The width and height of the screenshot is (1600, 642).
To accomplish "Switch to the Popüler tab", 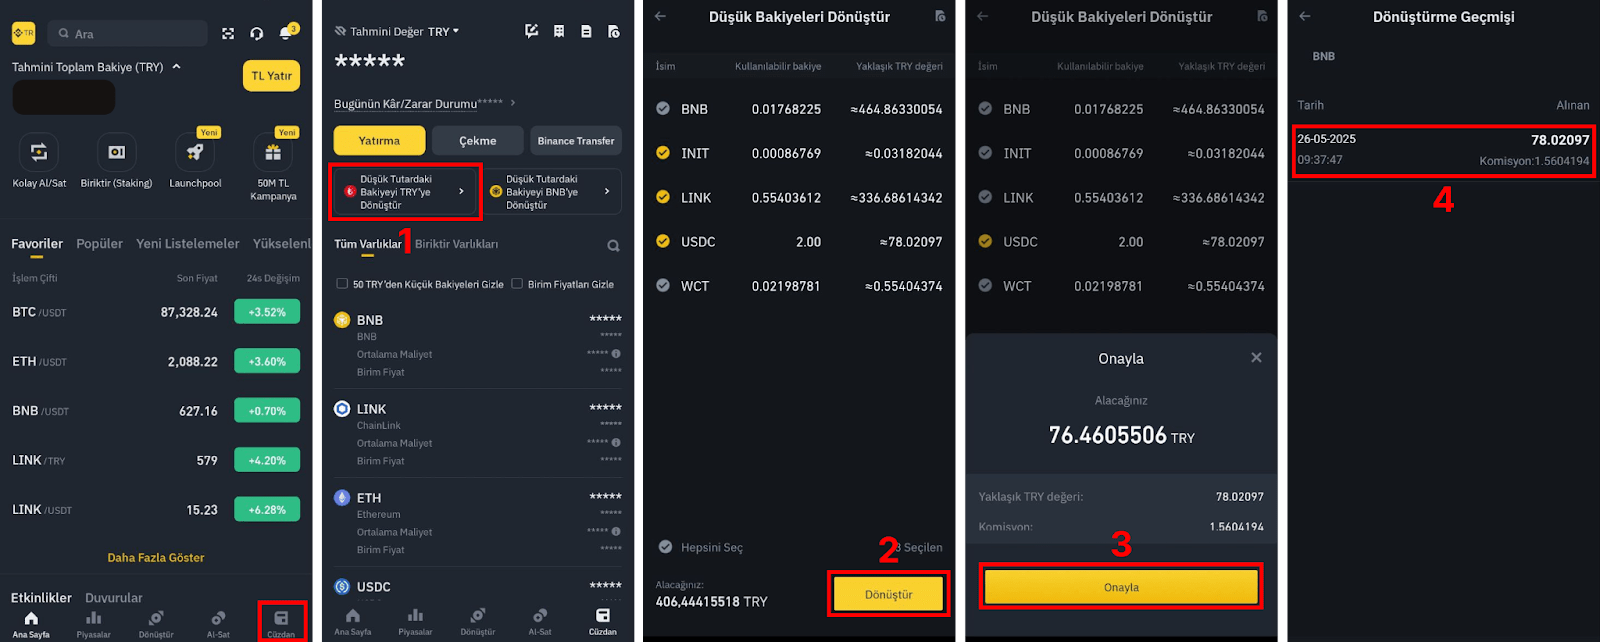I will pos(99,244).
